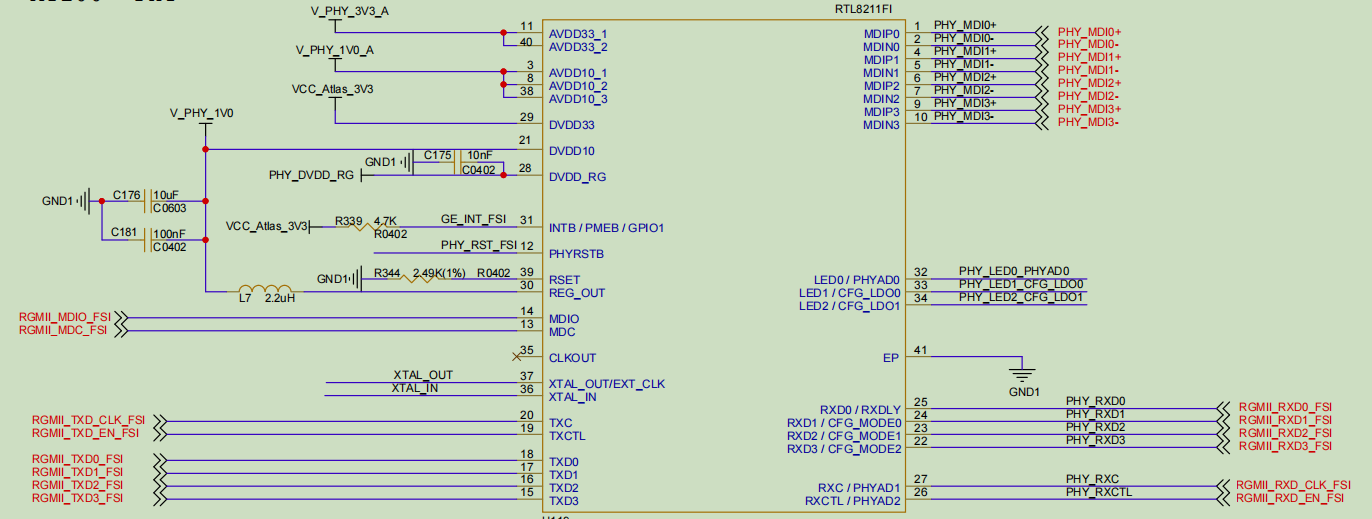Click the RGMII_RXD_EN_FSI port
1372x519 pixels.
click(x=1280, y=499)
